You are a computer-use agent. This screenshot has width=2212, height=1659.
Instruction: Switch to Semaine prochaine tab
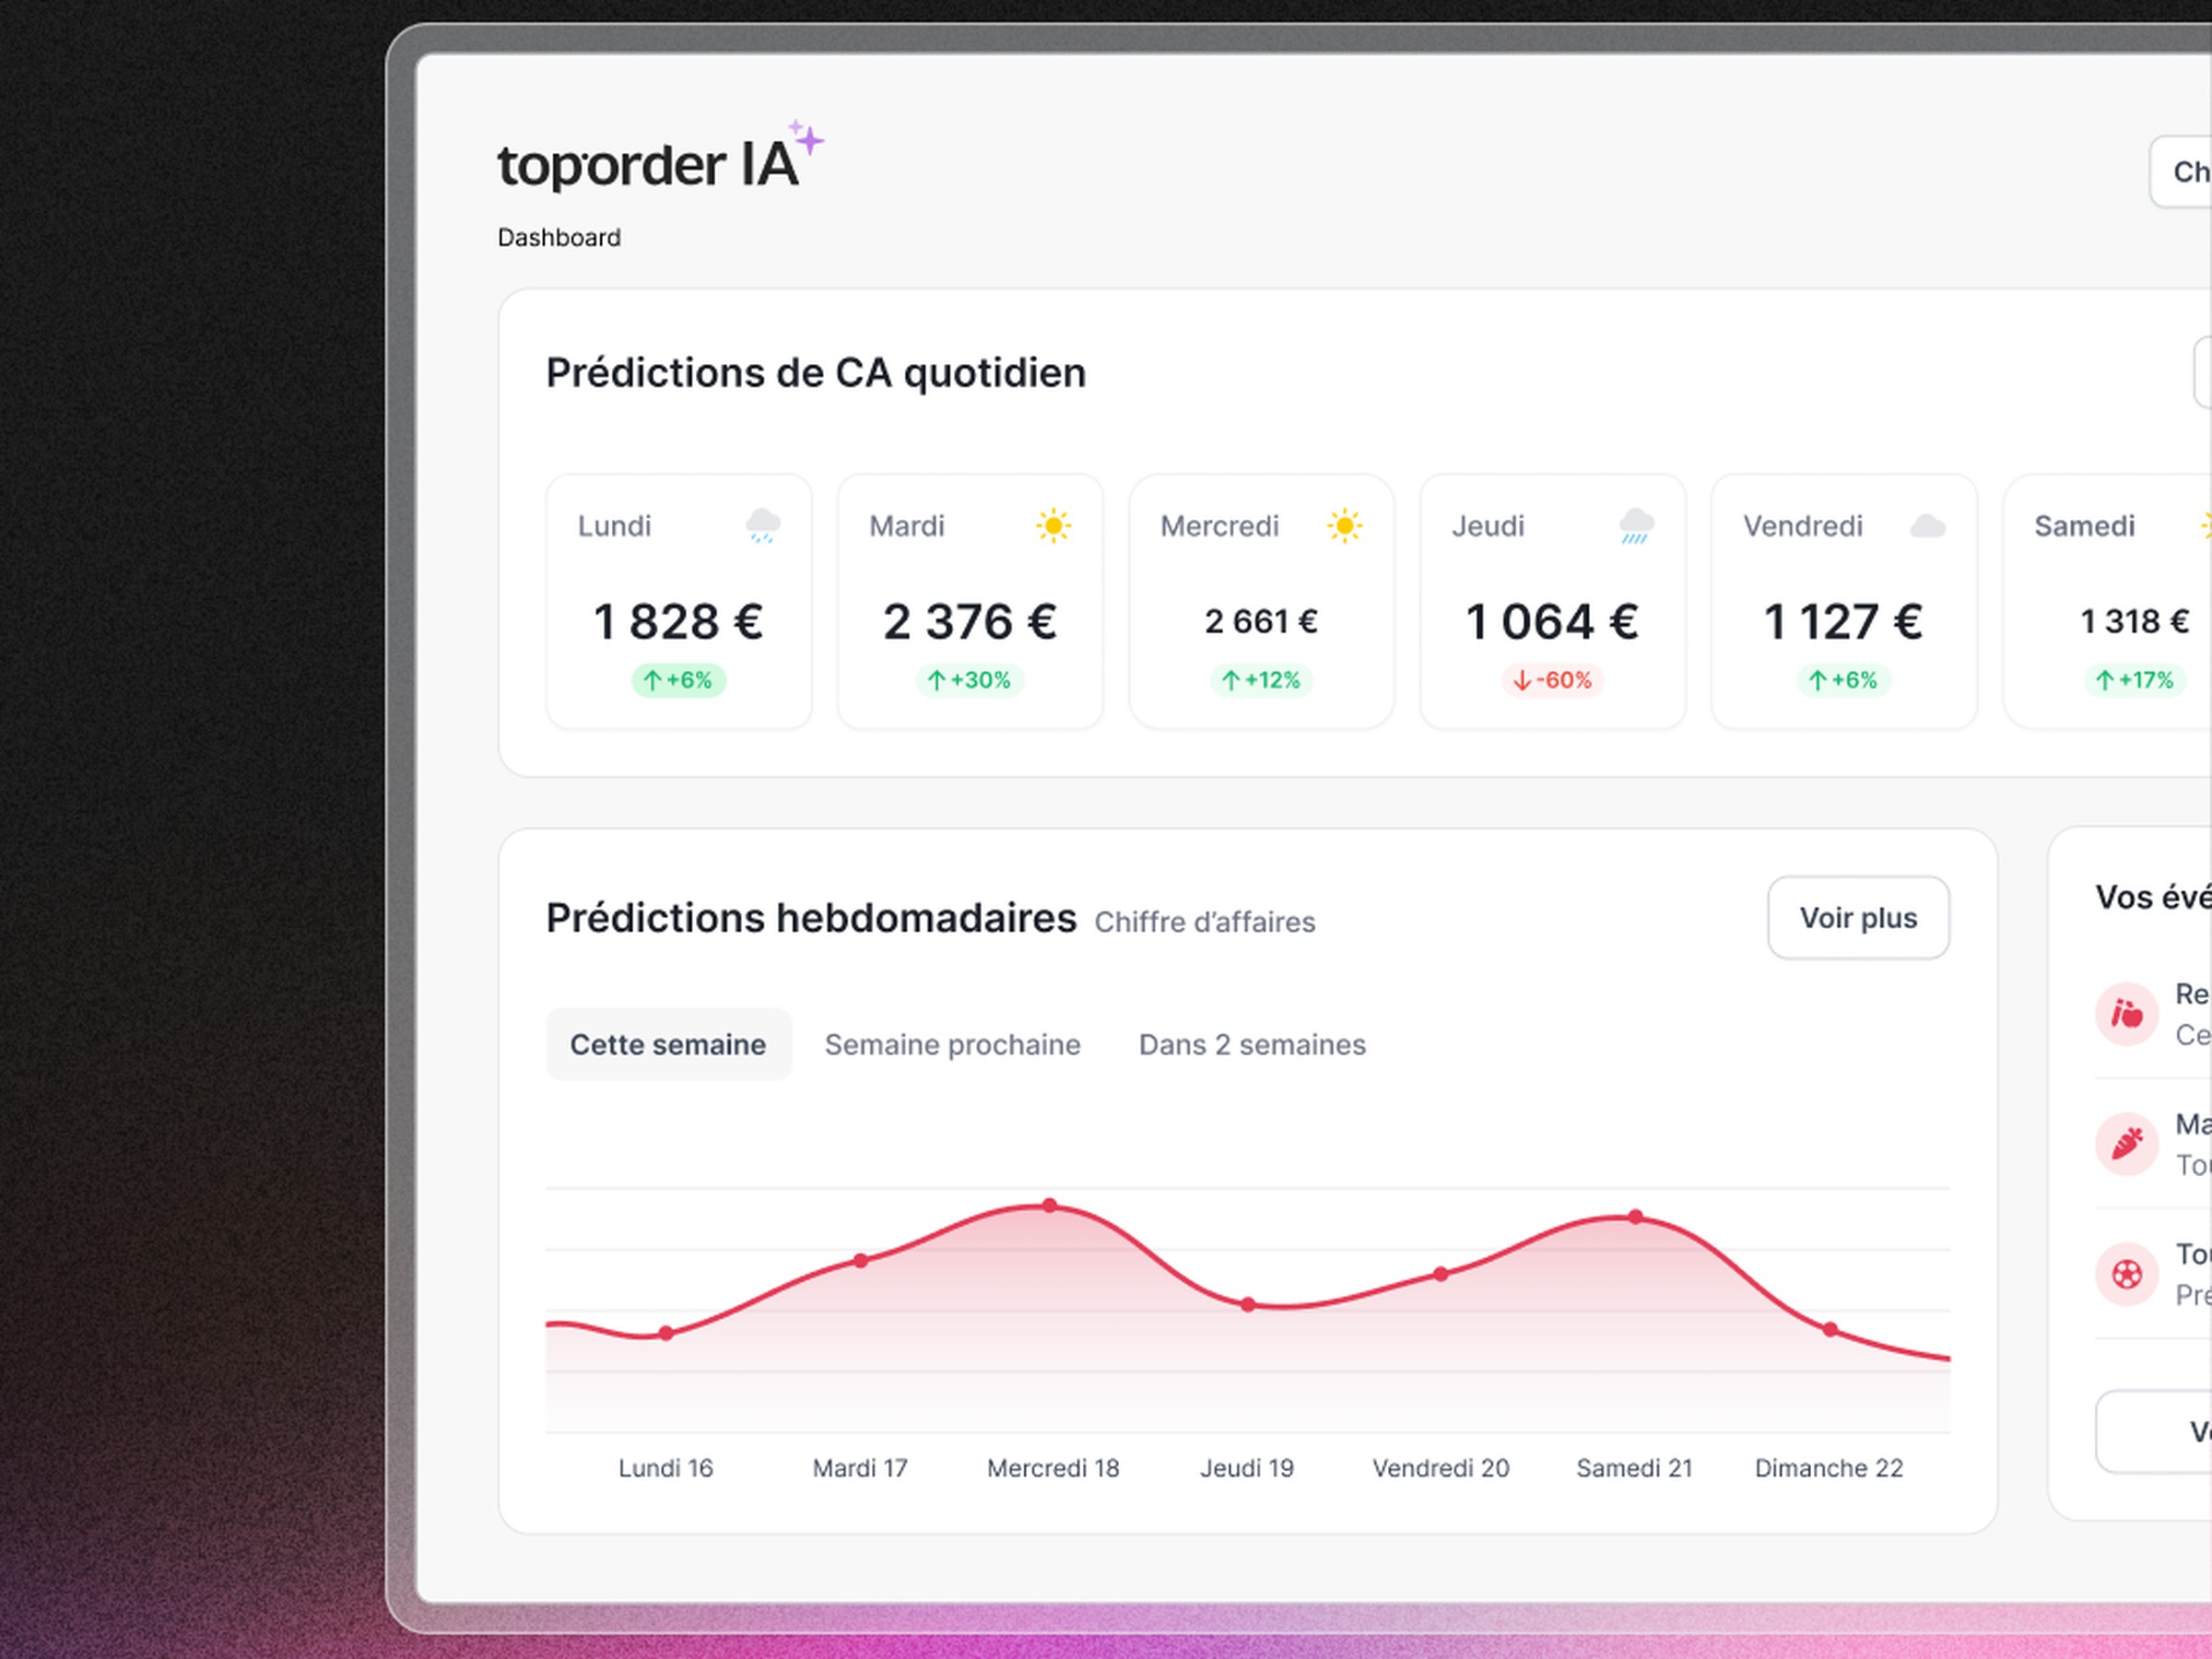click(952, 1044)
